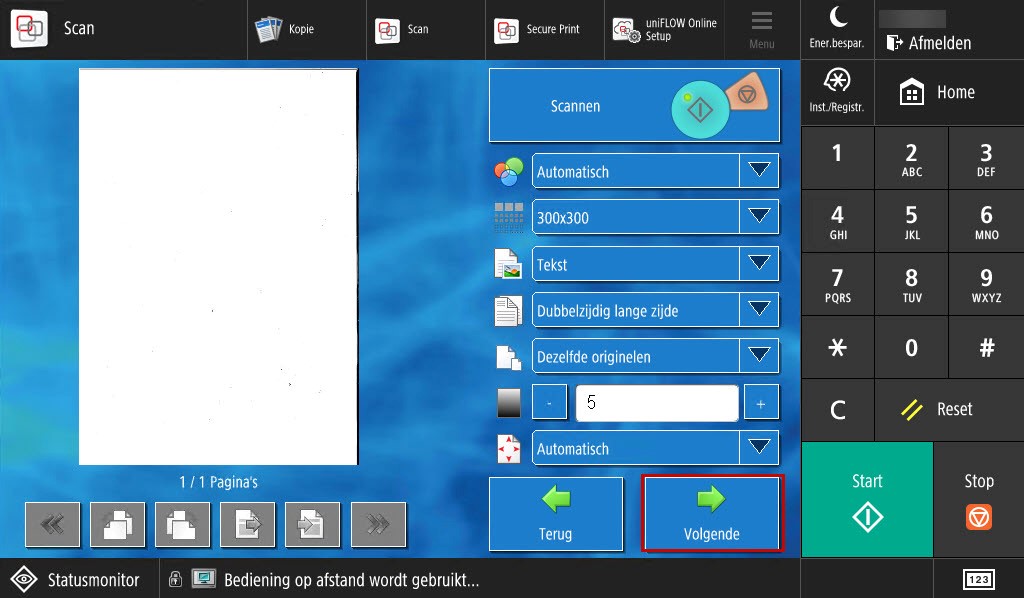Click the double-sided originals icon
Image resolution: width=1024 pixels, height=598 pixels.
point(507,310)
